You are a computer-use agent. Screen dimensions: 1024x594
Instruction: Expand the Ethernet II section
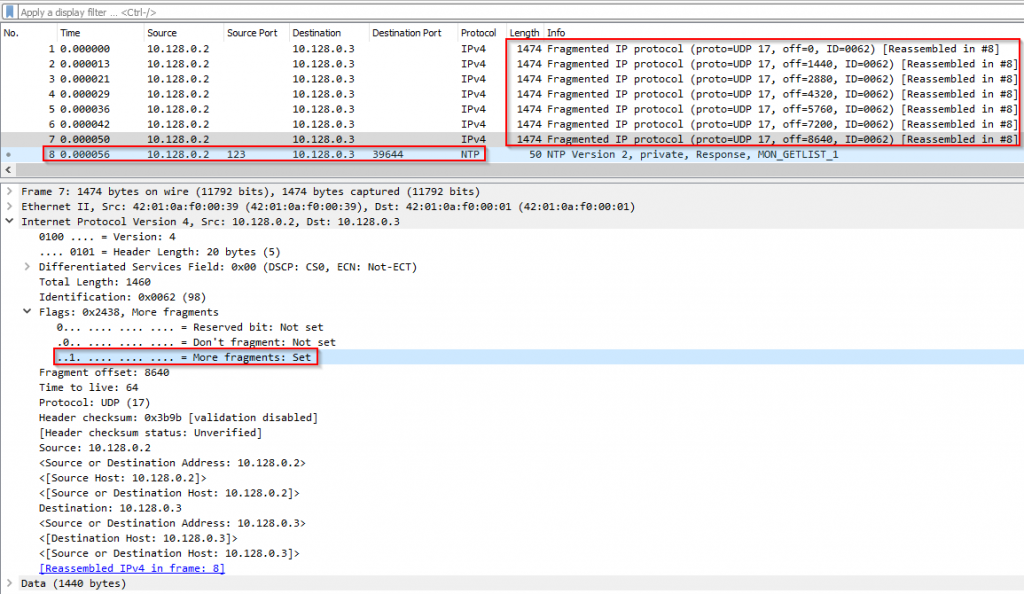click(9, 206)
